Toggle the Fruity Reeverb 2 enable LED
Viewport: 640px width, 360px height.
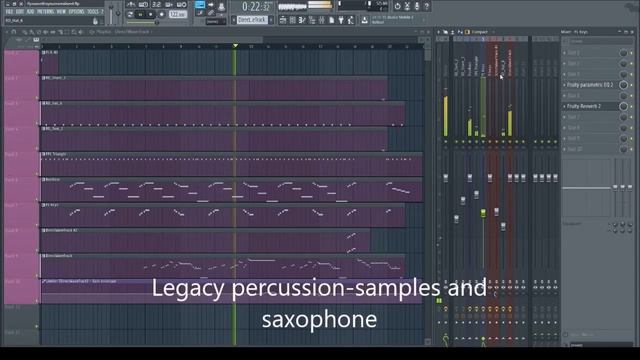tap(631, 106)
